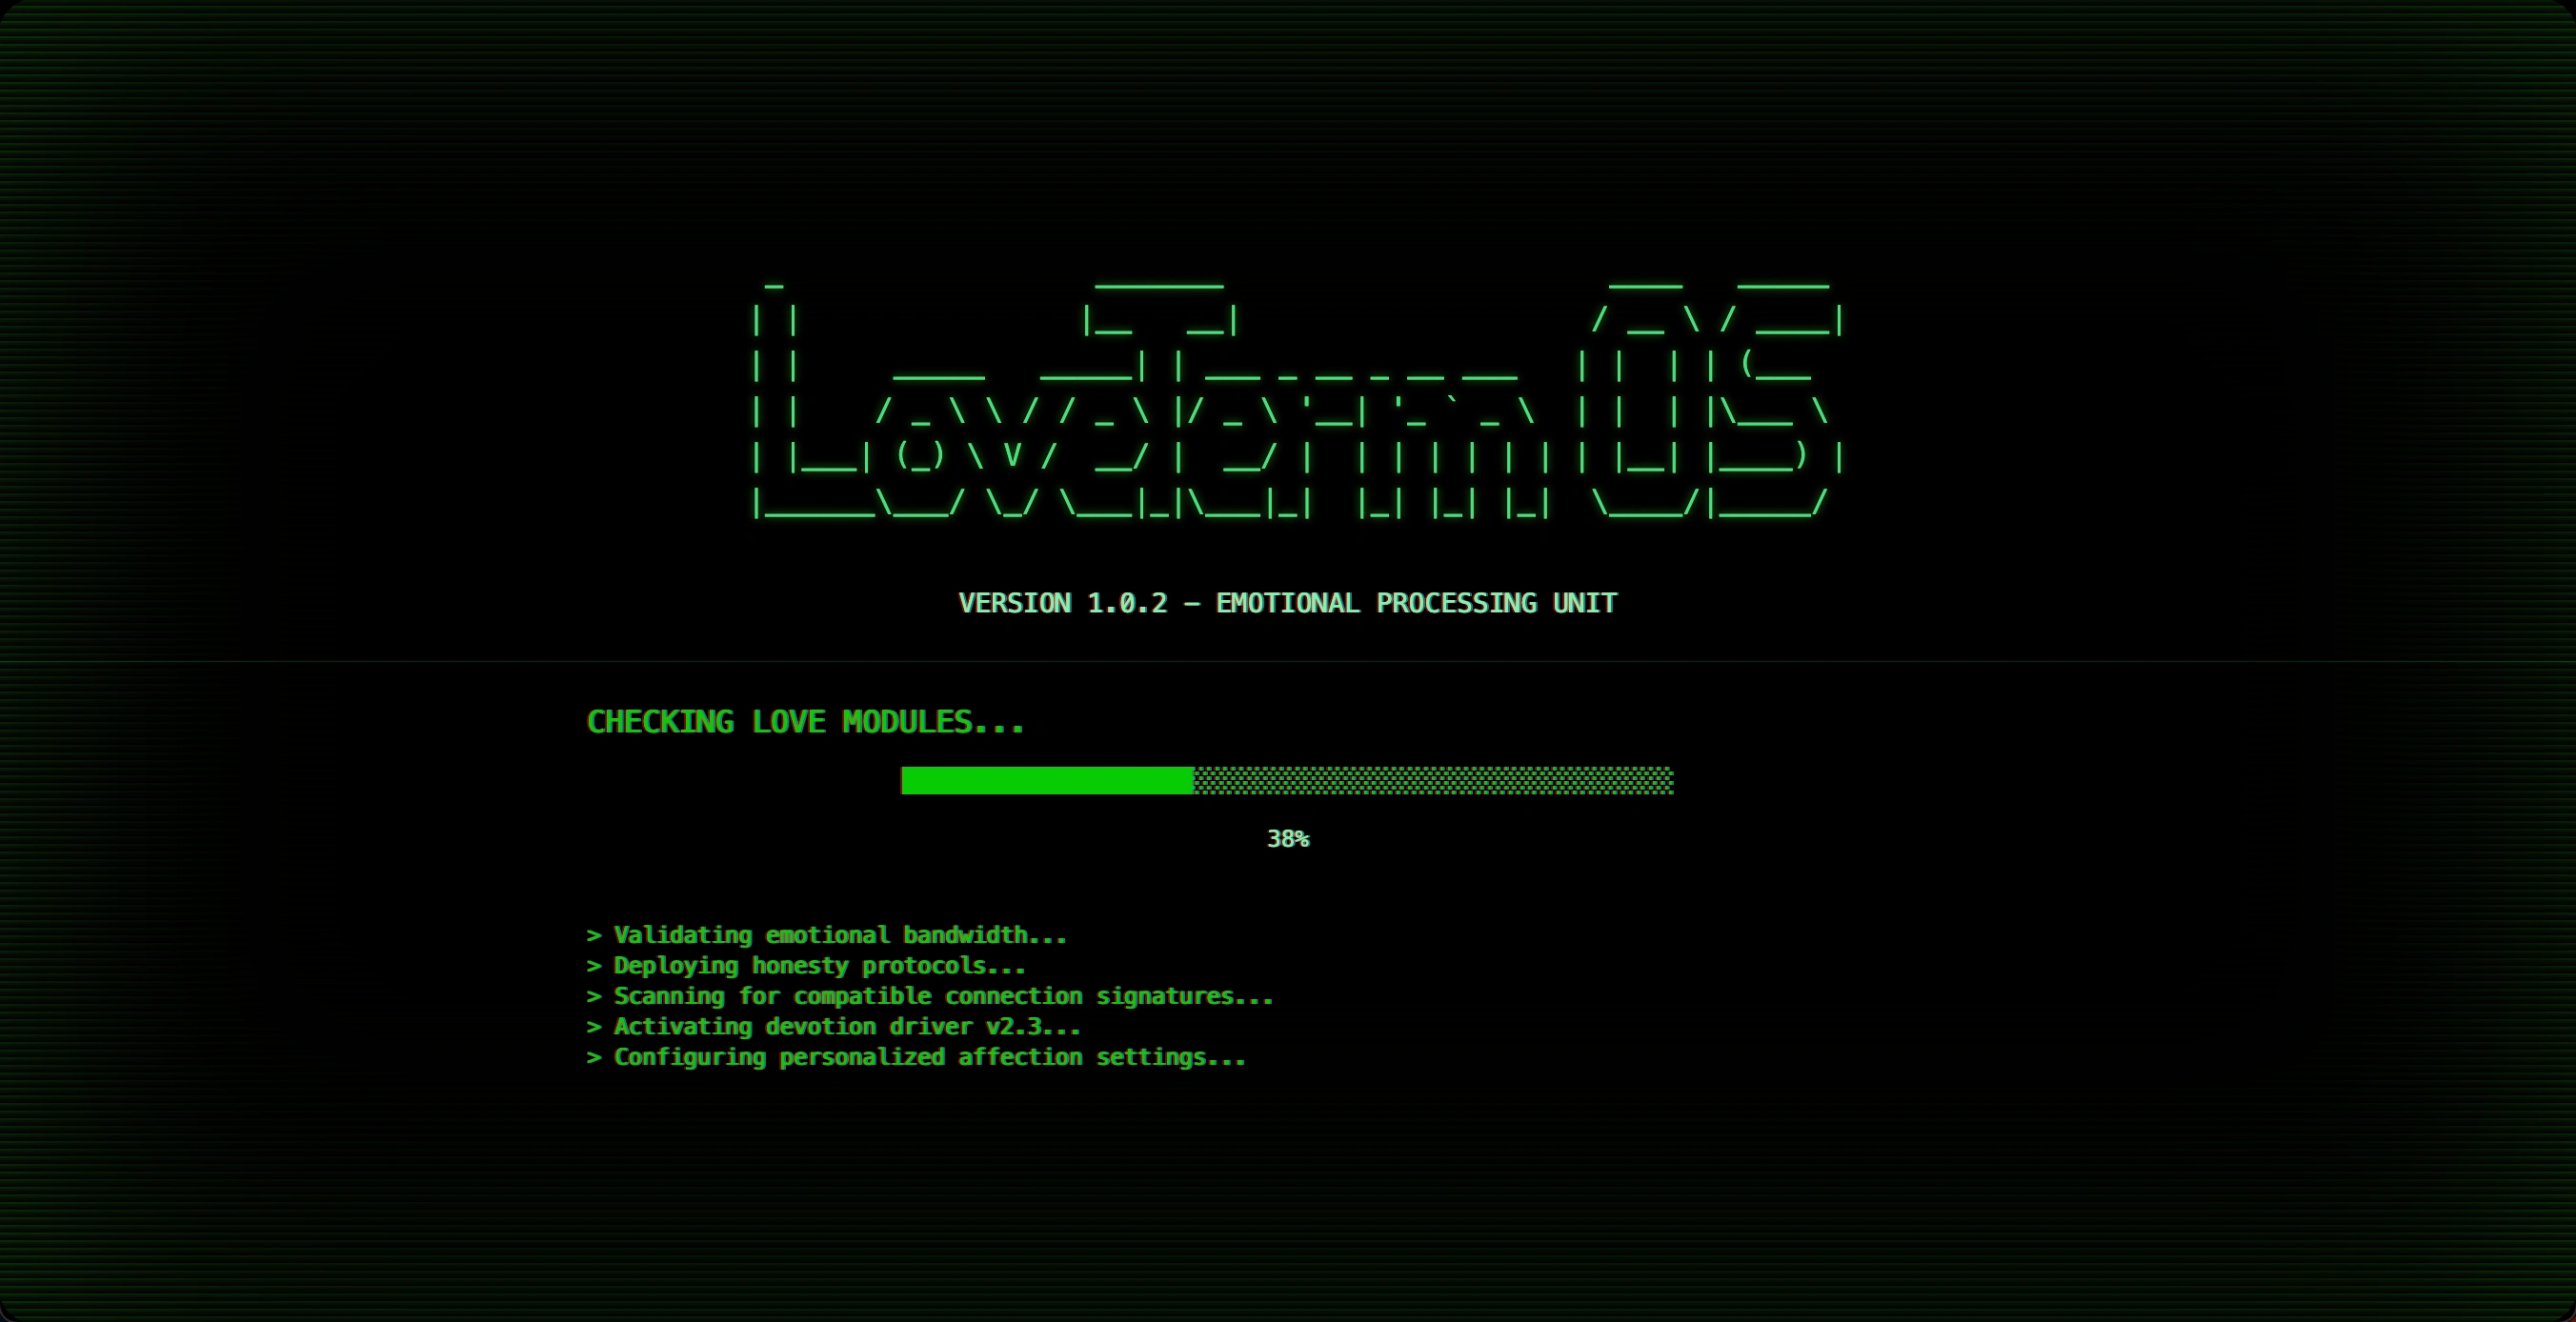2576x1322 pixels.
Task: Click the filled green part of progress bar
Action: point(1046,780)
